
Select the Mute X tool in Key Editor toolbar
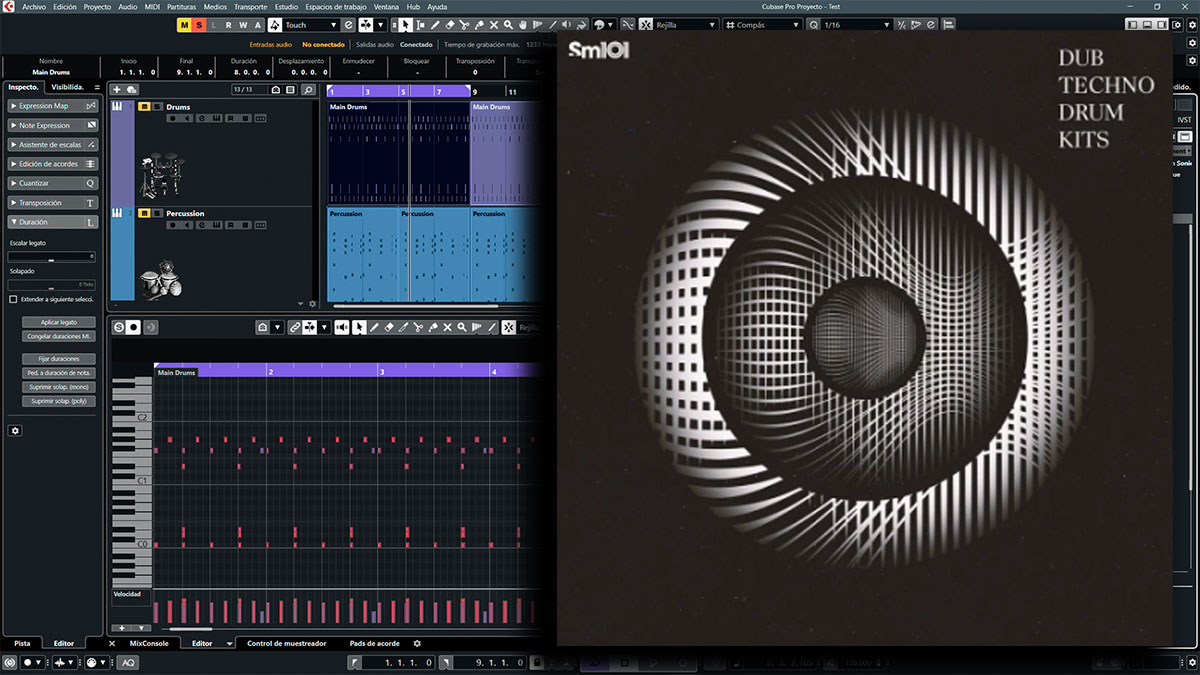click(x=447, y=327)
